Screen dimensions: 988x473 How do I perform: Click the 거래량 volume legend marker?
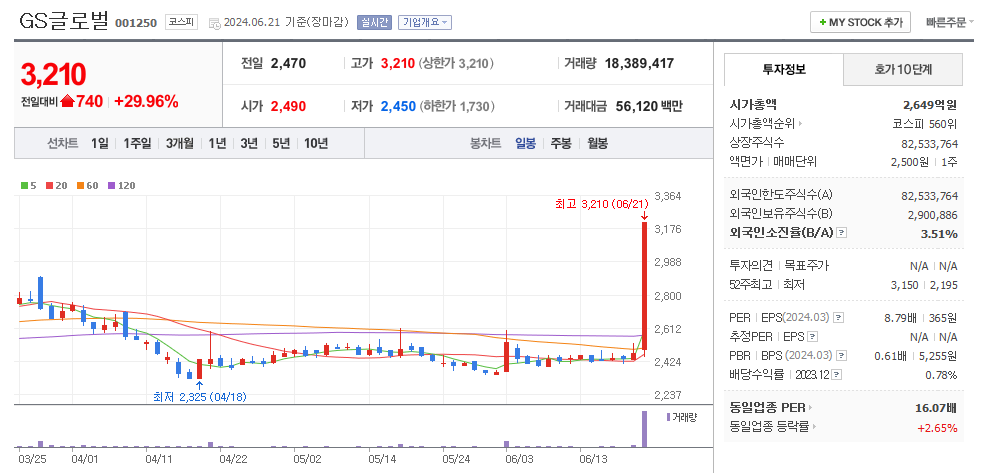669,417
